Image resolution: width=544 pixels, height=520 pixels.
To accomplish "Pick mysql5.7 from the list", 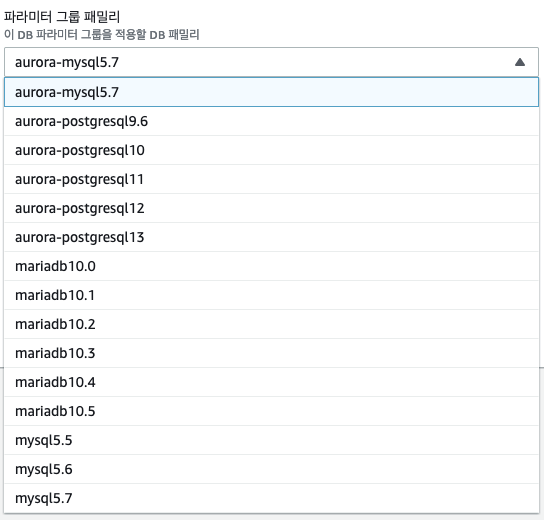I will (x=271, y=498).
